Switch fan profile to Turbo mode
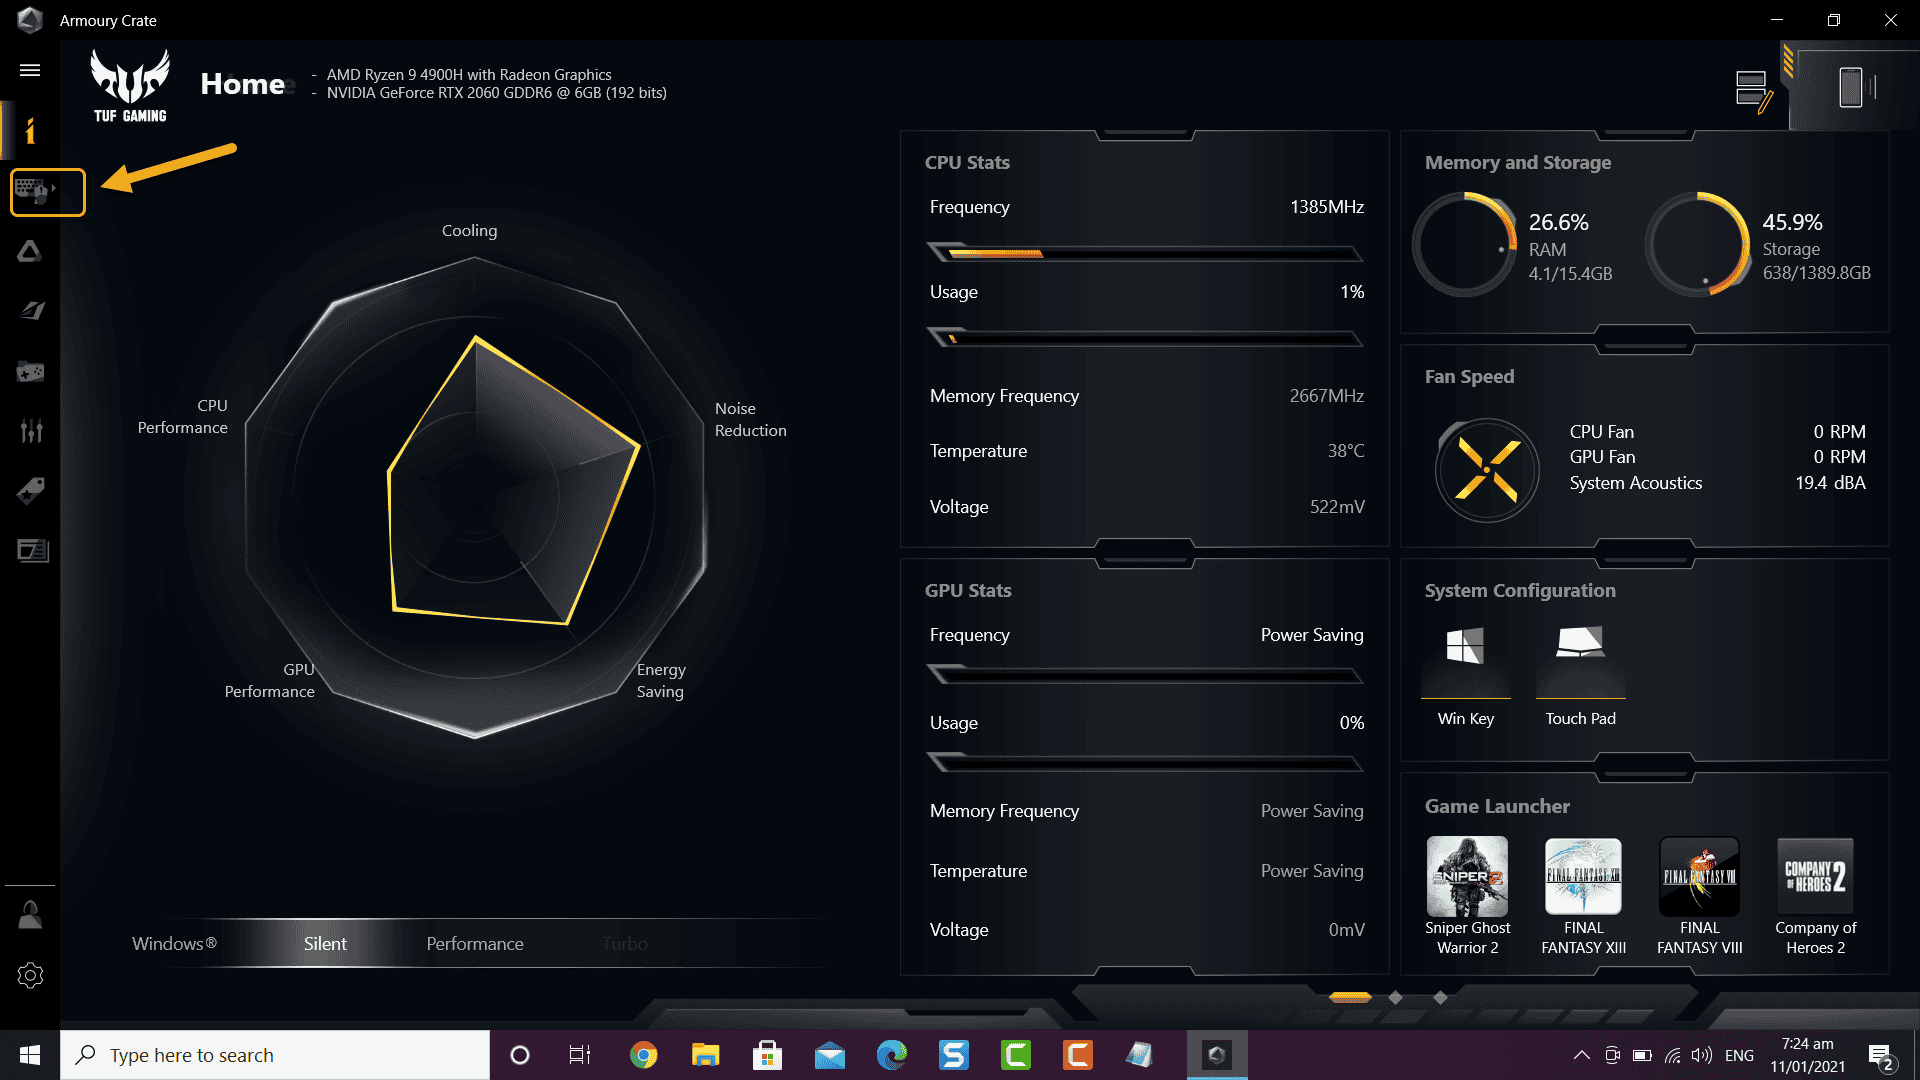The height and width of the screenshot is (1080, 1920). (x=624, y=943)
